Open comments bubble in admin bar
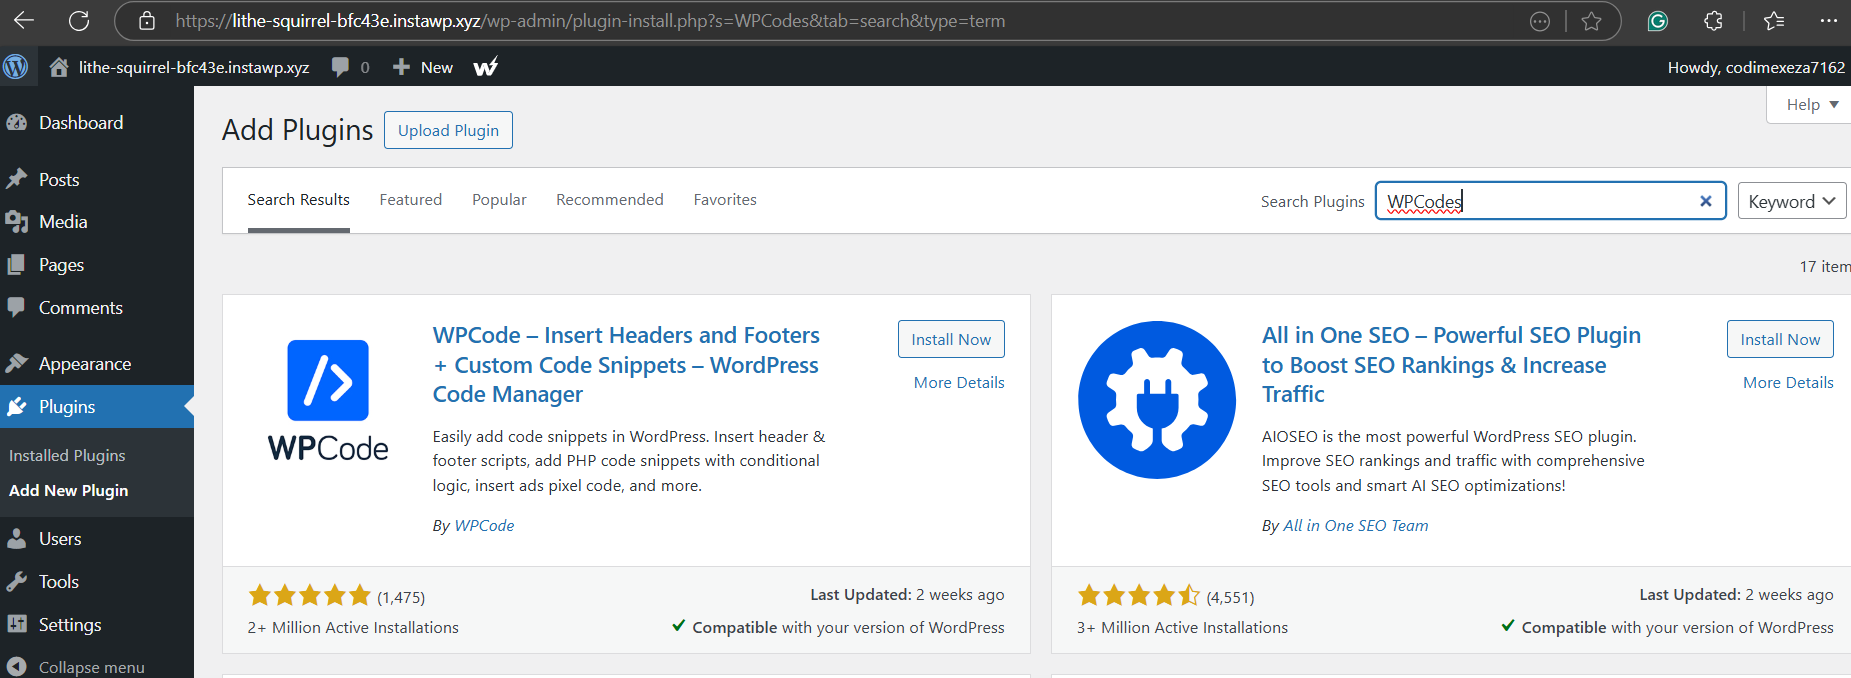Viewport: 1851px width, 678px height. [x=340, y=67]
